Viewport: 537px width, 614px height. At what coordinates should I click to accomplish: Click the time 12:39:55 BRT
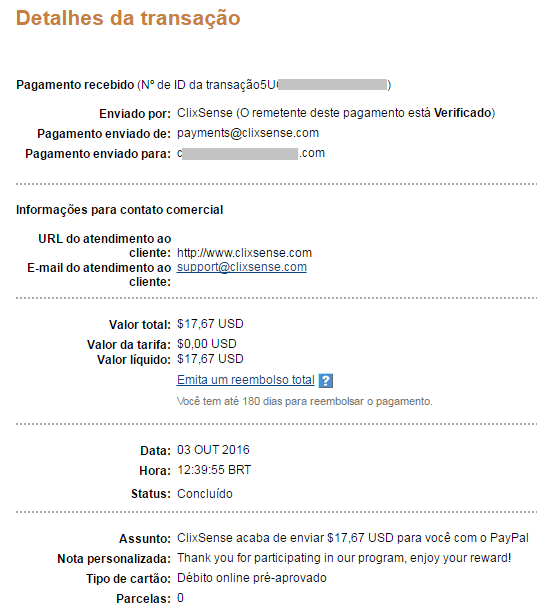tap(214, 470)
